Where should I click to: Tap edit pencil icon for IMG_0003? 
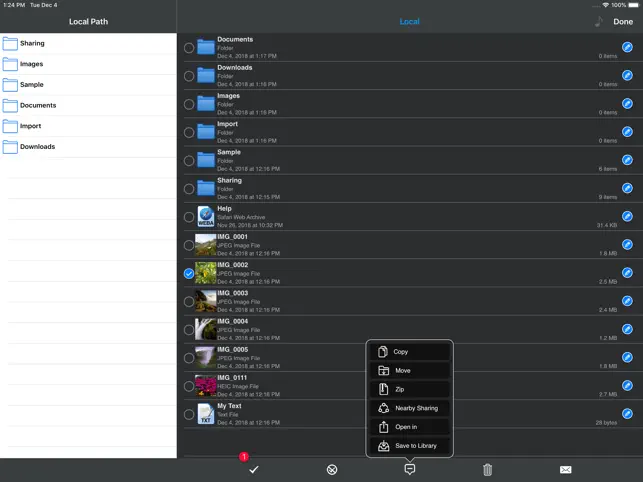(627, 301)
